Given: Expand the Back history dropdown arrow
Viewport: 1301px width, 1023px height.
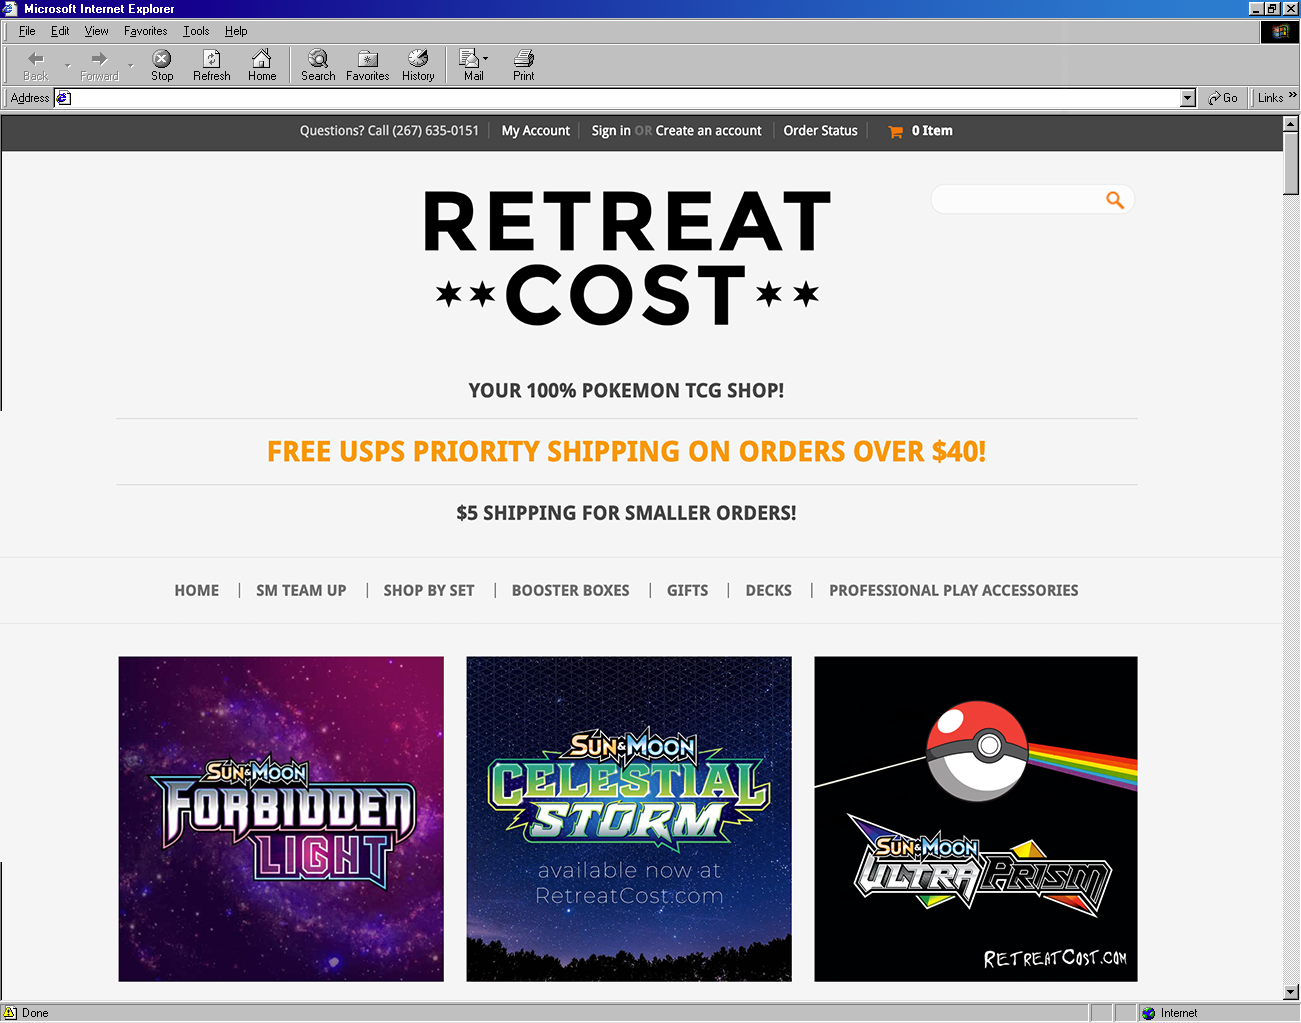Looking at the screenshot, I should [x=68, y=65].
